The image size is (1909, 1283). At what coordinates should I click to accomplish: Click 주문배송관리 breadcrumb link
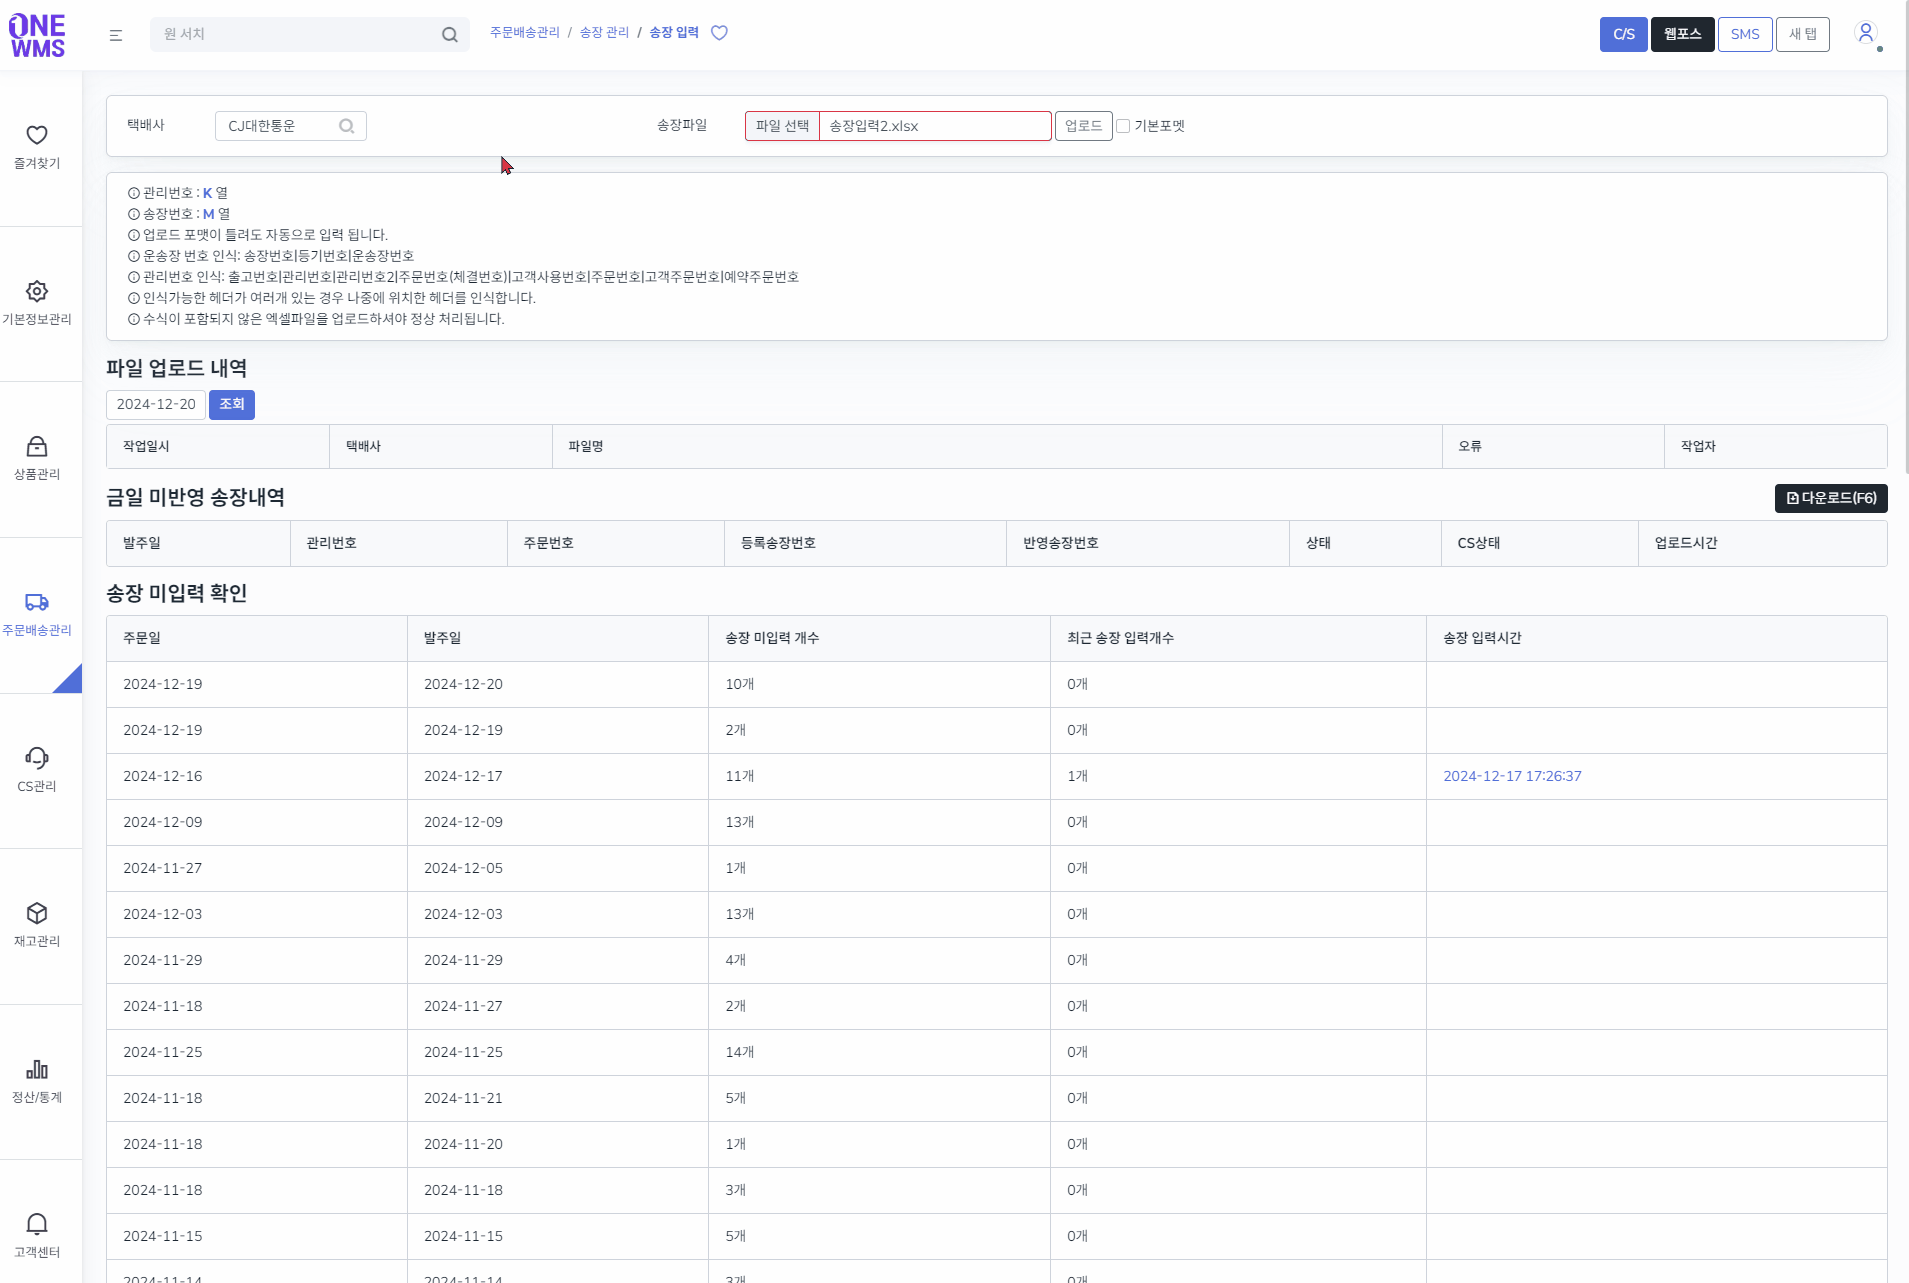click(524, 33)
